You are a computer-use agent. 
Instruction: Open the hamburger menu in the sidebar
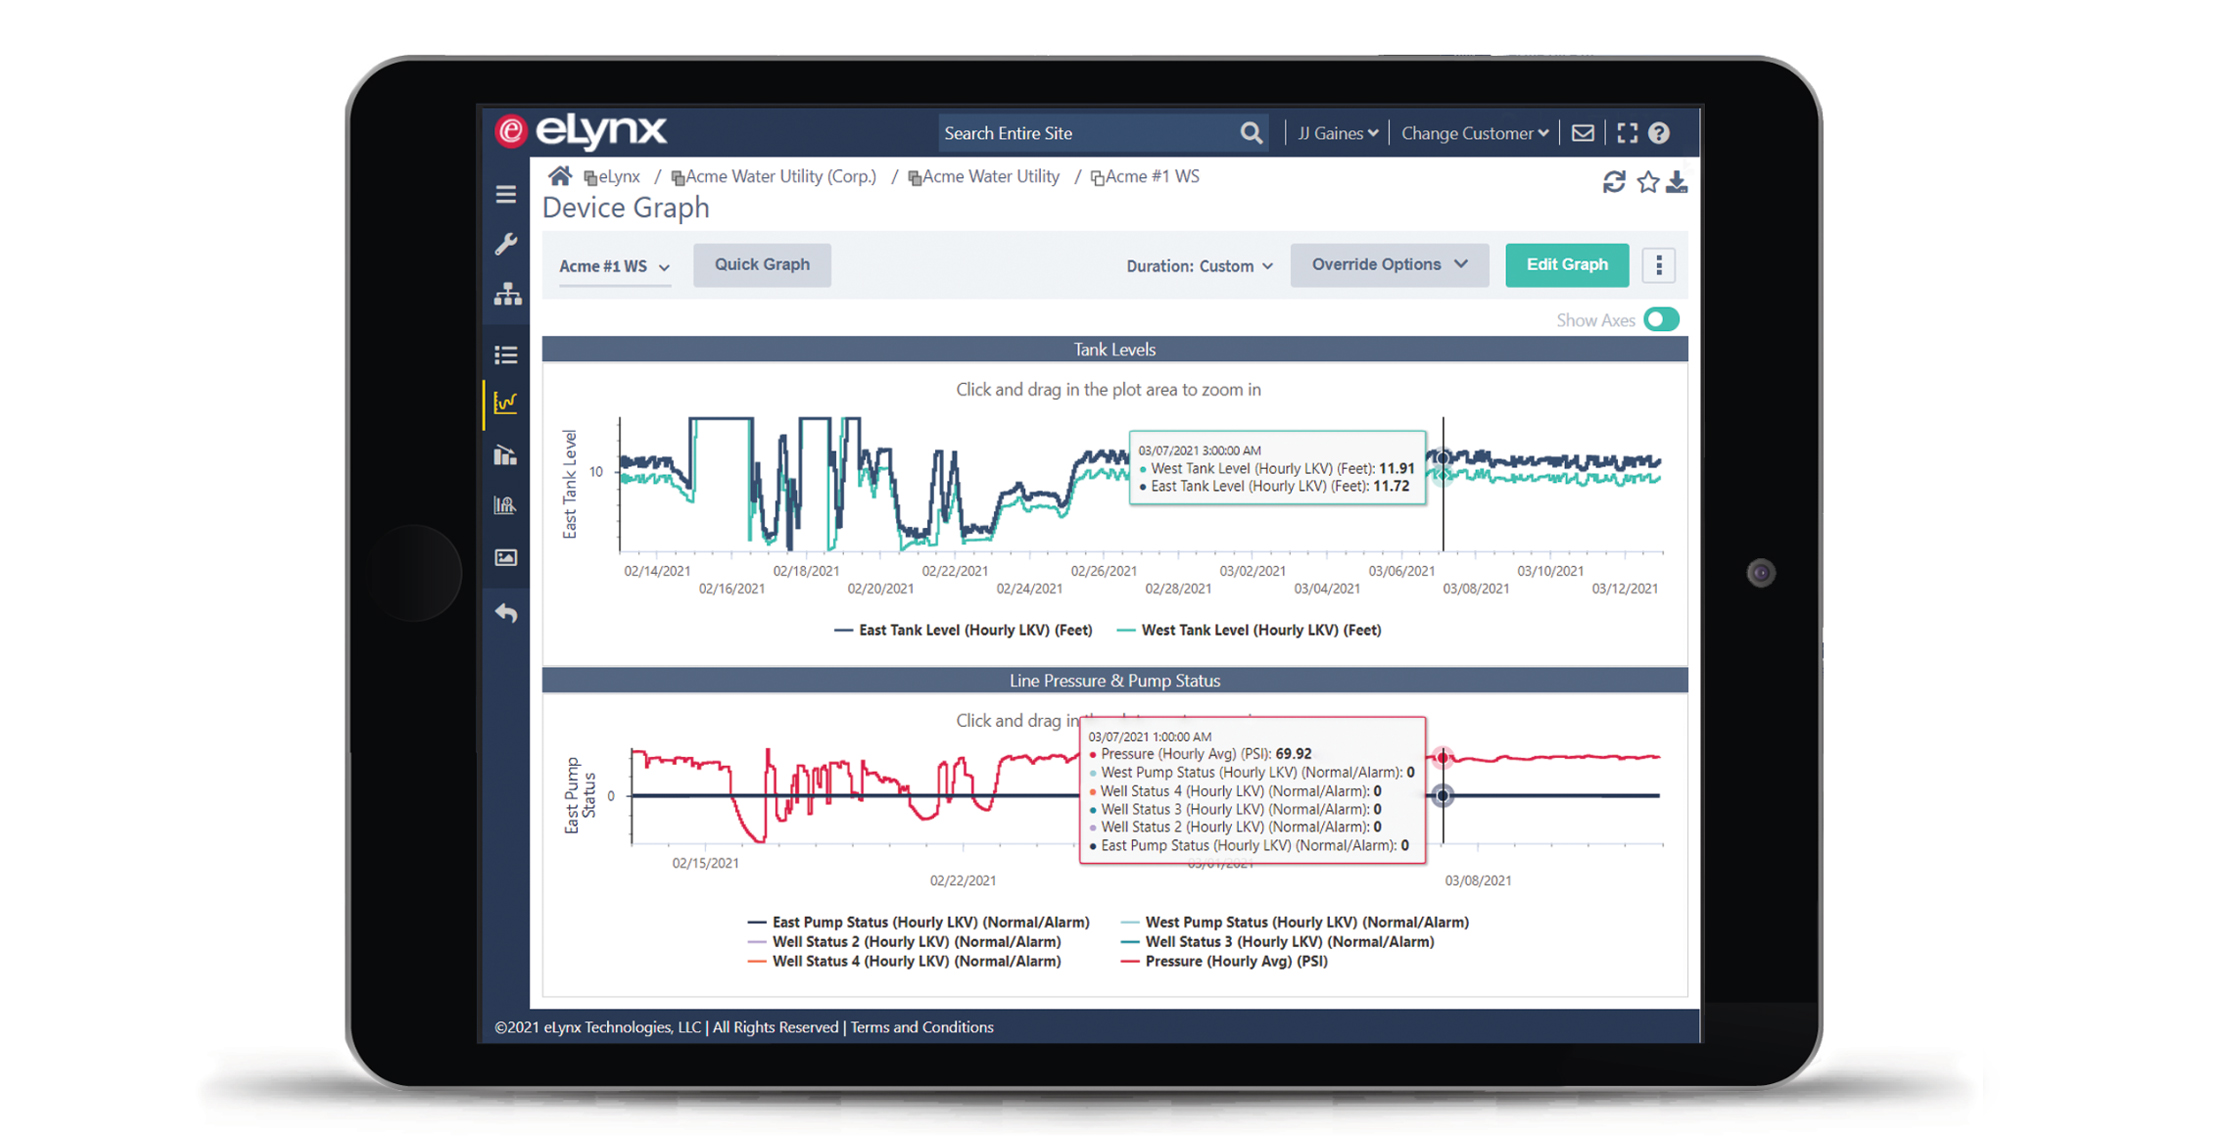506,194
